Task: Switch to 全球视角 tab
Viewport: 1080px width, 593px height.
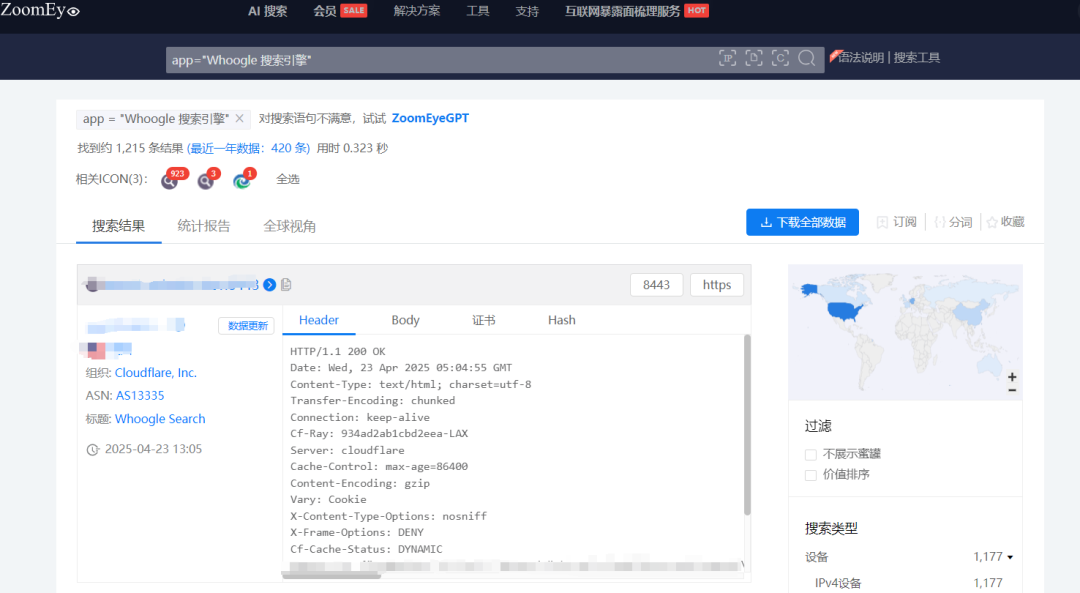Action: click(289, 226)
